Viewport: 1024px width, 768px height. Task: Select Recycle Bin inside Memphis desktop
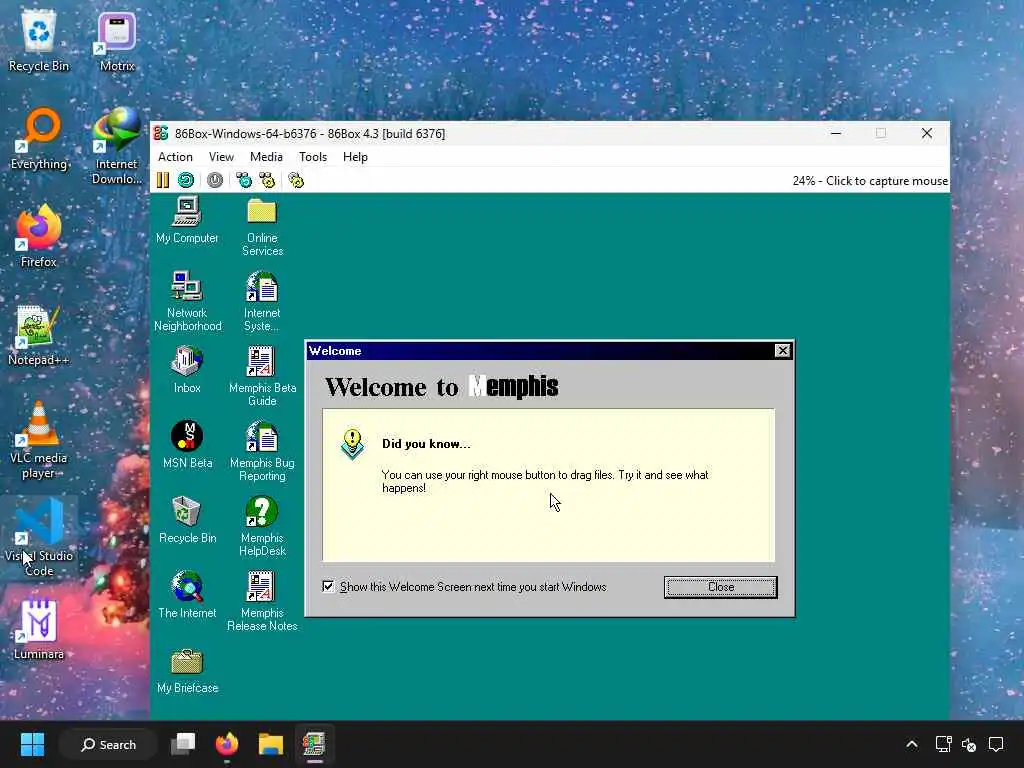[187, 520]
